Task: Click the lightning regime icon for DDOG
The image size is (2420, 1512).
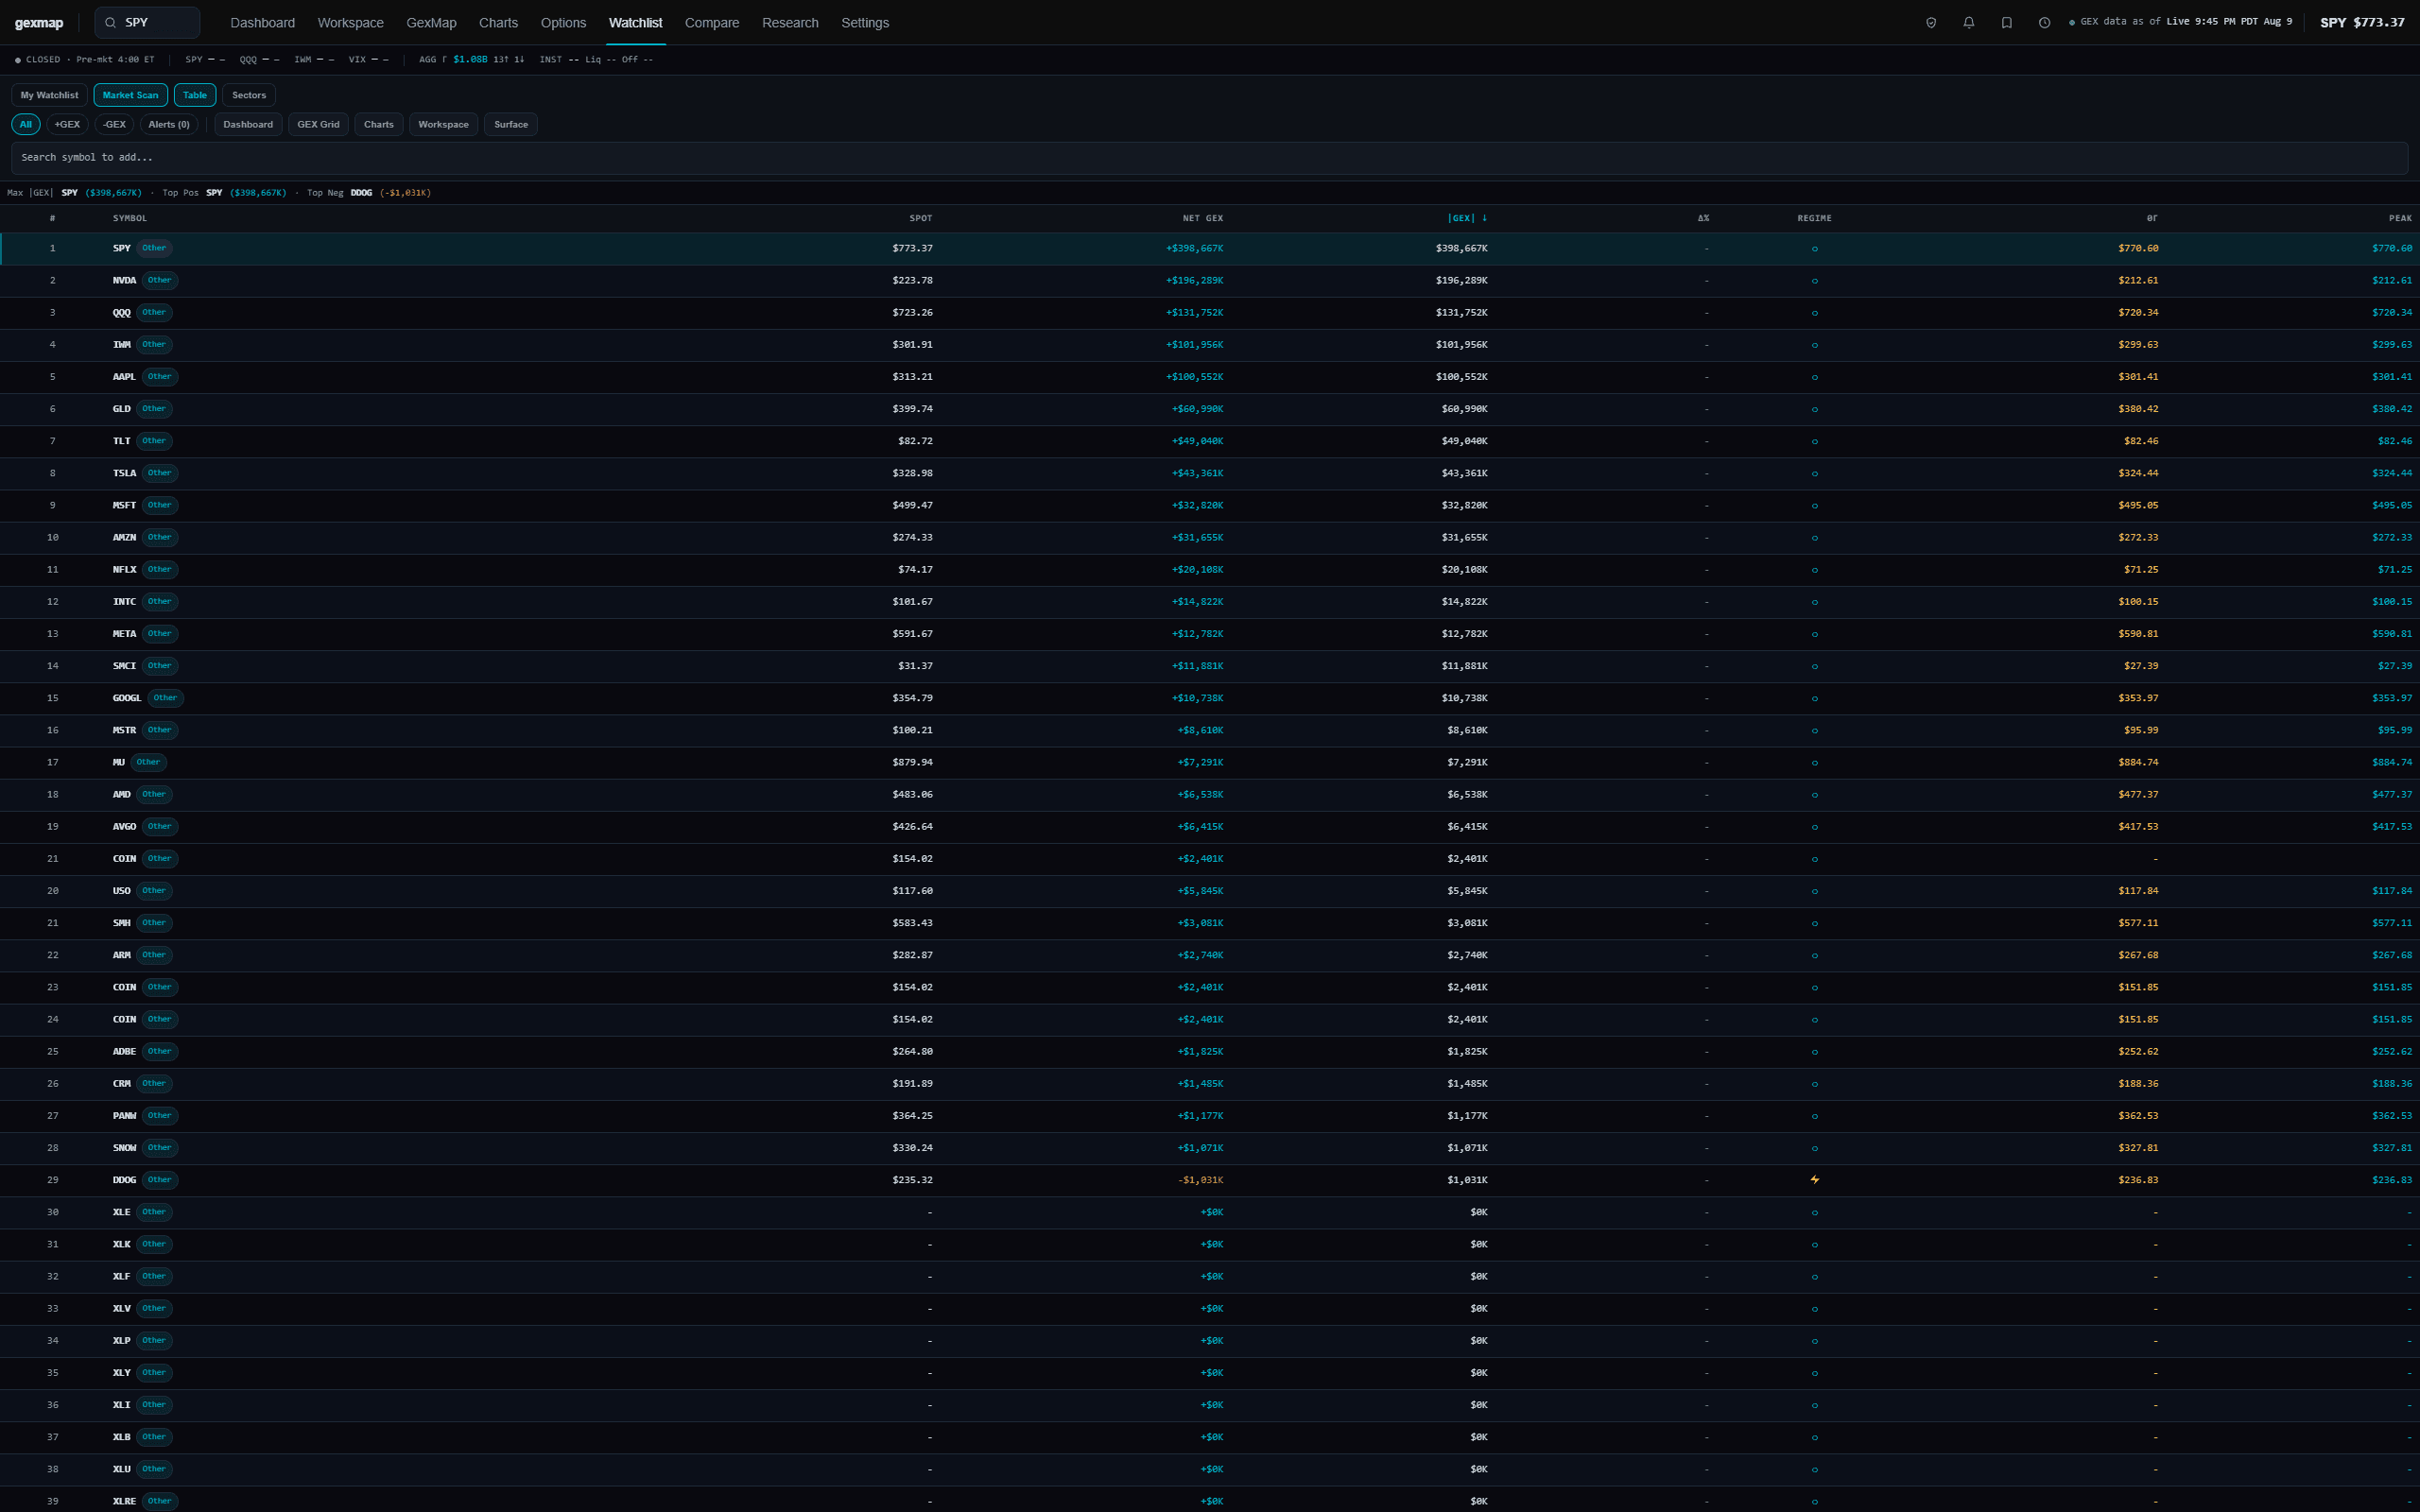Action: click(1815, 1180)
